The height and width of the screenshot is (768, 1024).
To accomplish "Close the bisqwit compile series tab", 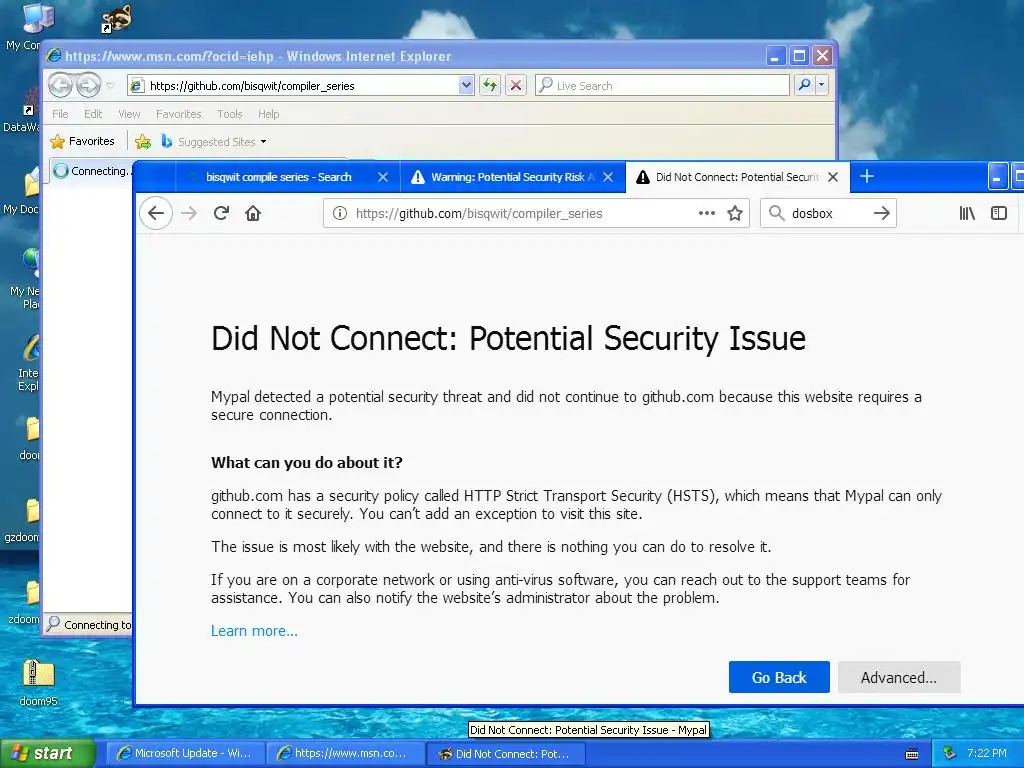I will (383, 177).
